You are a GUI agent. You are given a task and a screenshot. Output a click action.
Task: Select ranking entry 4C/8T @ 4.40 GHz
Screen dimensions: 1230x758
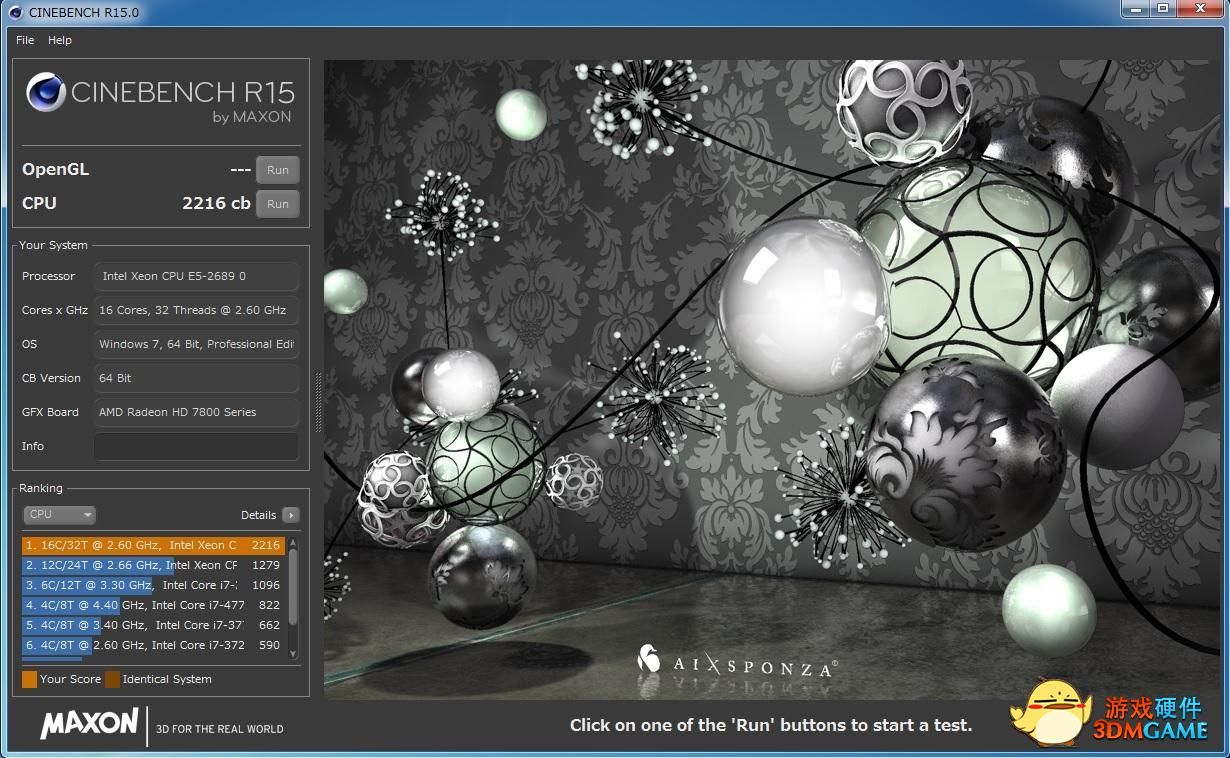[x=154, y=605]
